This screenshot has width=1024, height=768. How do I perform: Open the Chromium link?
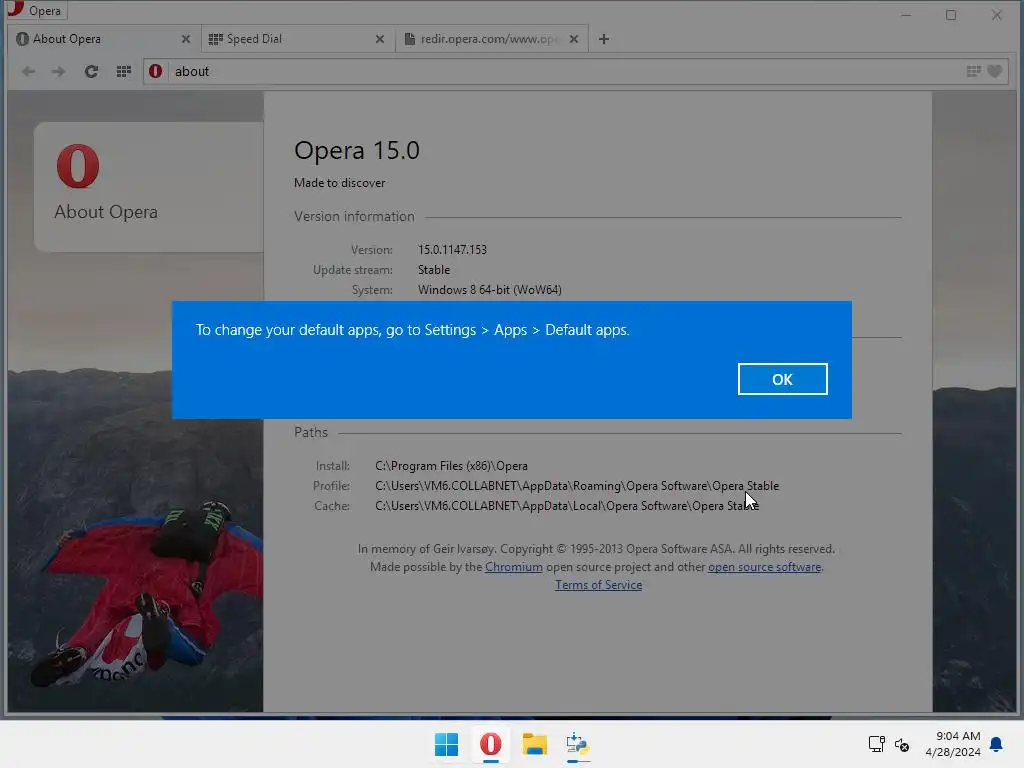click(513, 567)
